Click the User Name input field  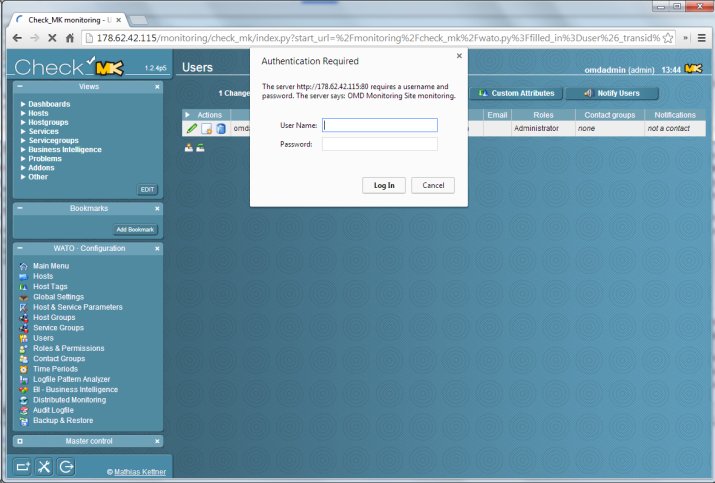pyautogui.click(x=380, y=125)
